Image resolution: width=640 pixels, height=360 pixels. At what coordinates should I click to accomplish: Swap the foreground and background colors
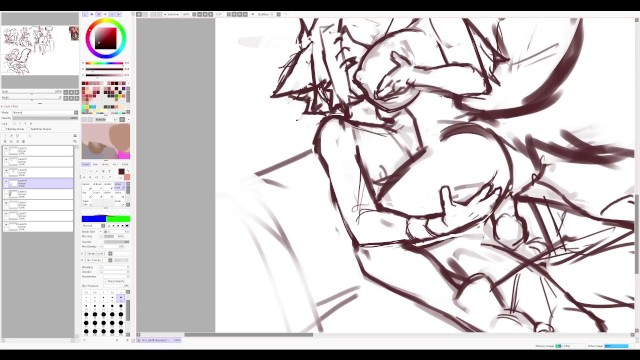tap(128, 171)
